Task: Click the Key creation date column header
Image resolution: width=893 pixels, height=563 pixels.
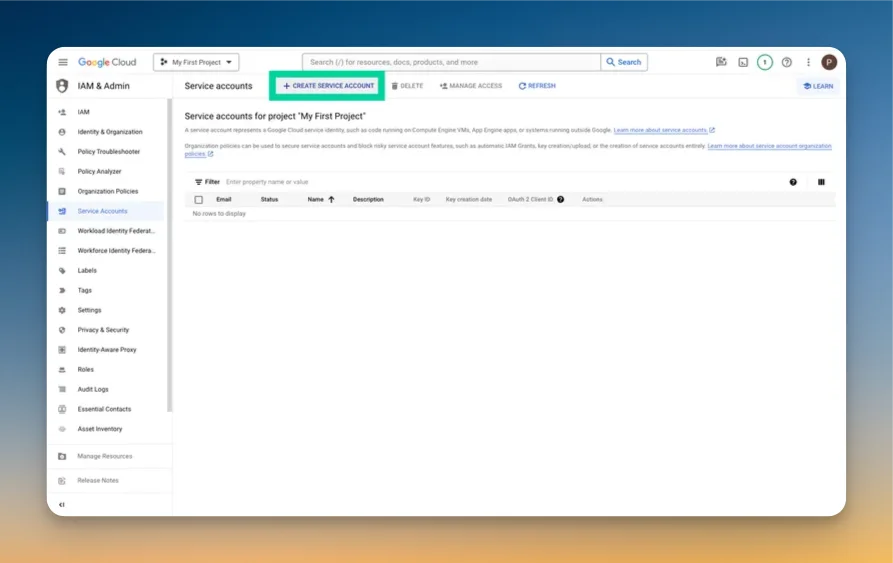Action: (x=469, y=200)
